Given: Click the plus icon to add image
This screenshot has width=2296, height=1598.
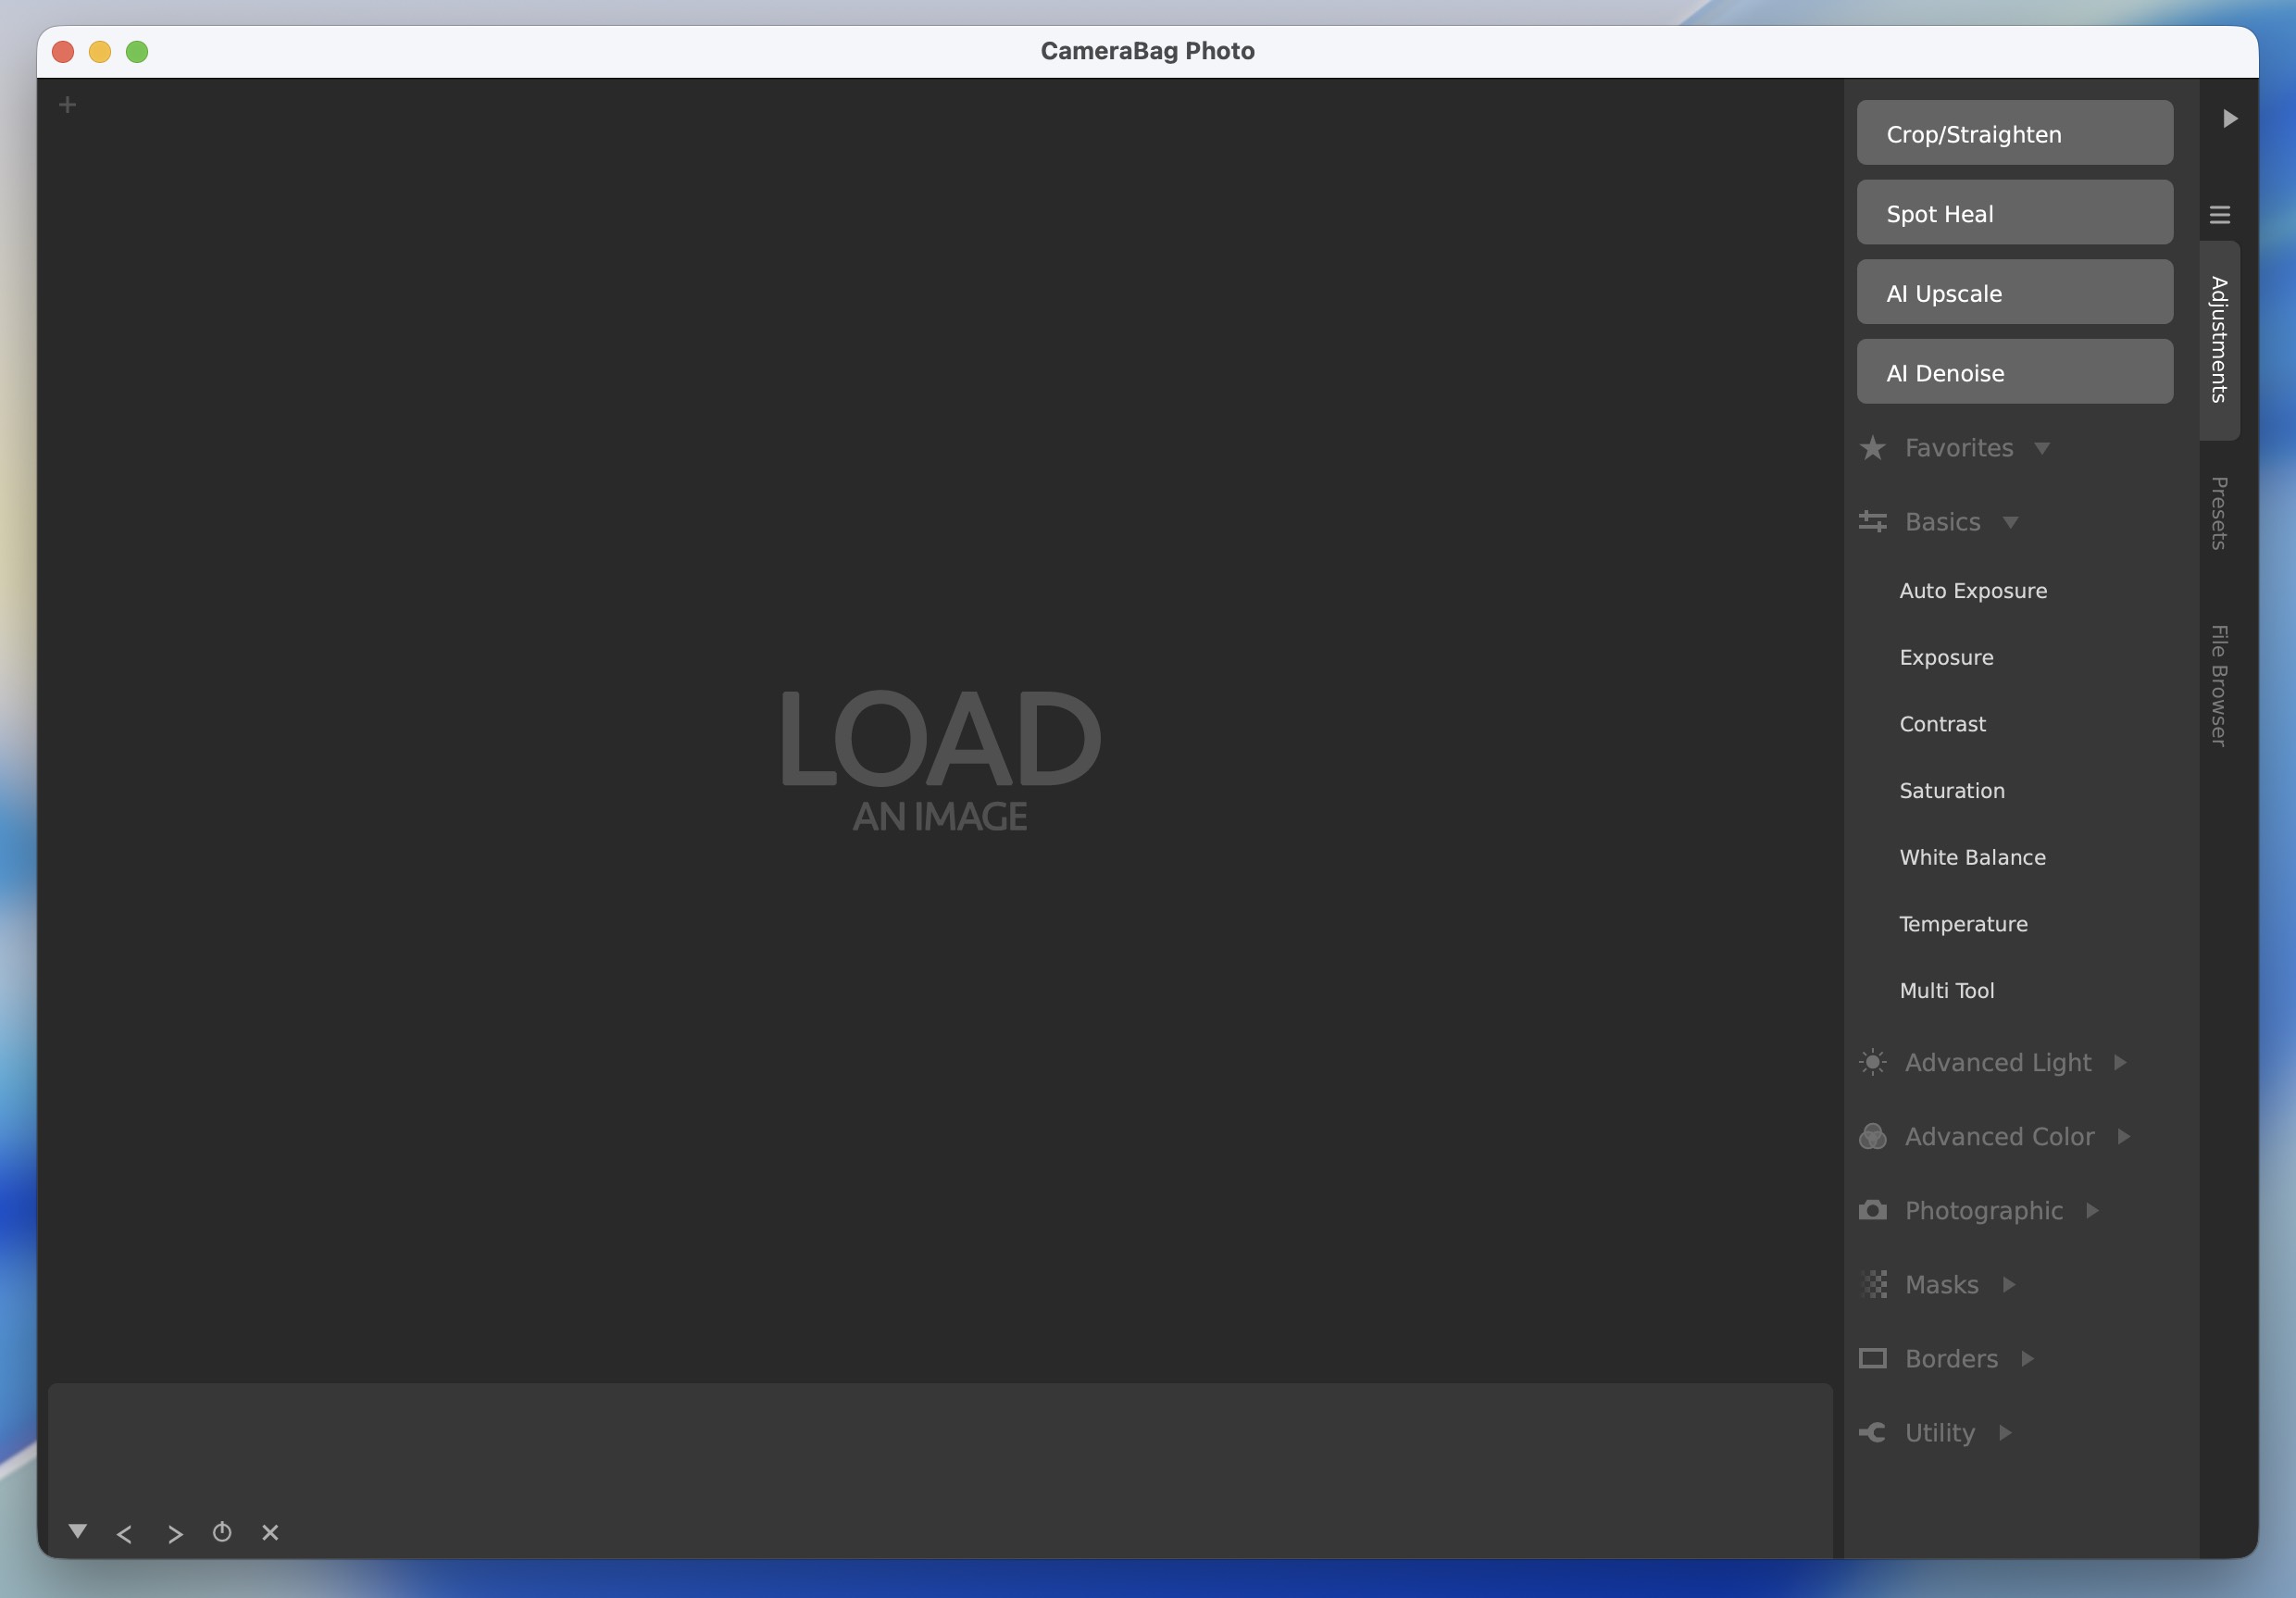Looking at the screenshot, I should (67, 105).
